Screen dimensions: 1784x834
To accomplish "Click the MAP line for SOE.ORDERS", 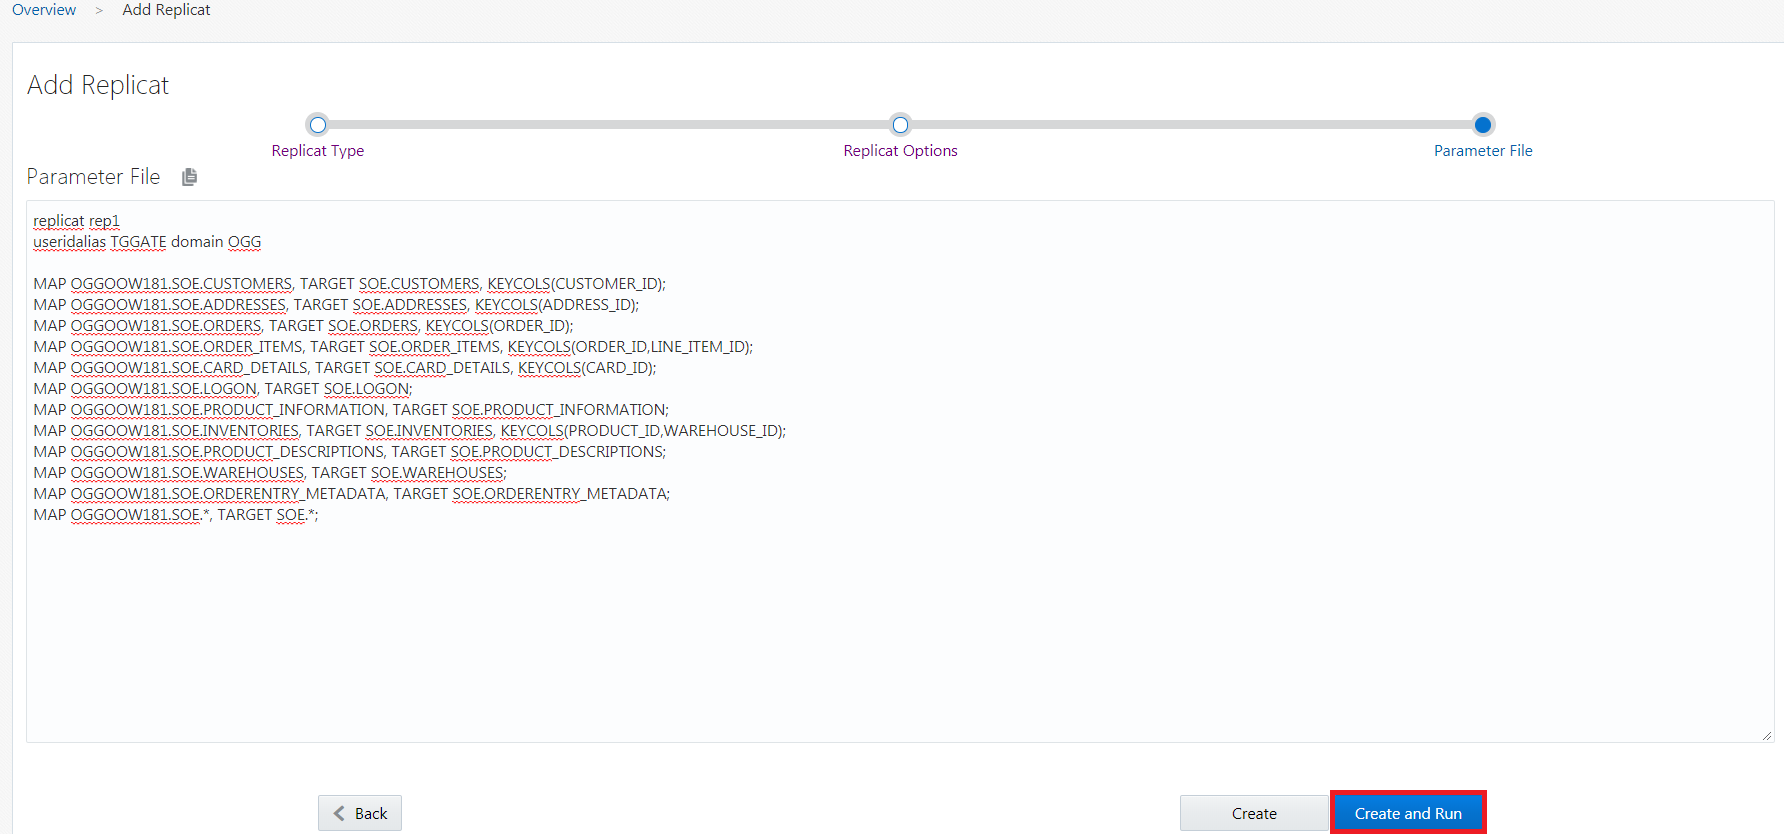I will pos(303,326).
